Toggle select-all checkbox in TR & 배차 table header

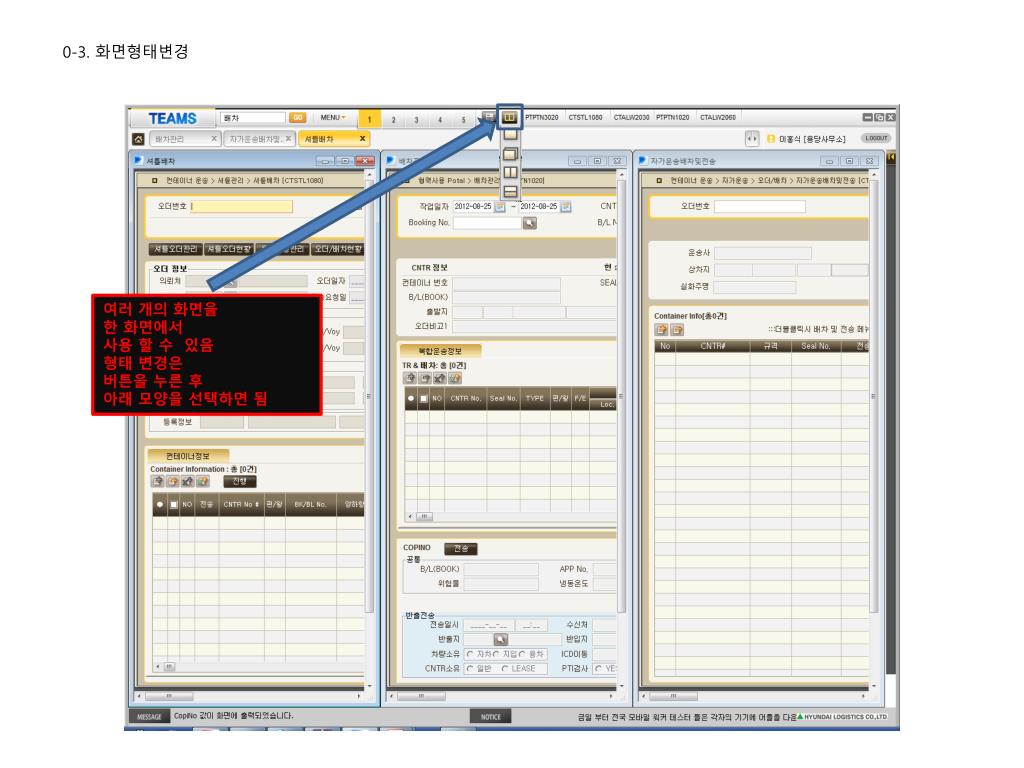424,398
